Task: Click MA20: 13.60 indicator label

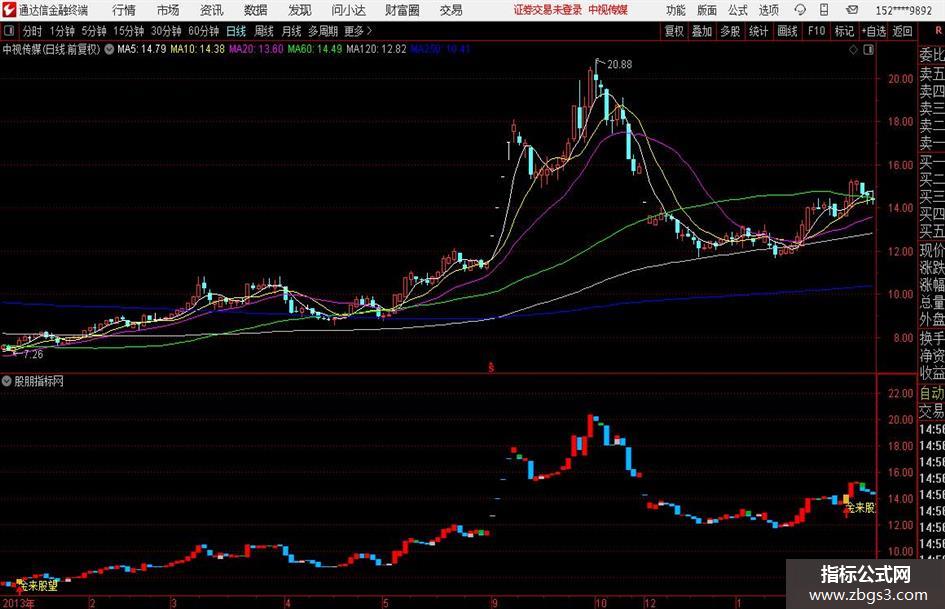Action: pyautogui.click(x=256, y=49)
